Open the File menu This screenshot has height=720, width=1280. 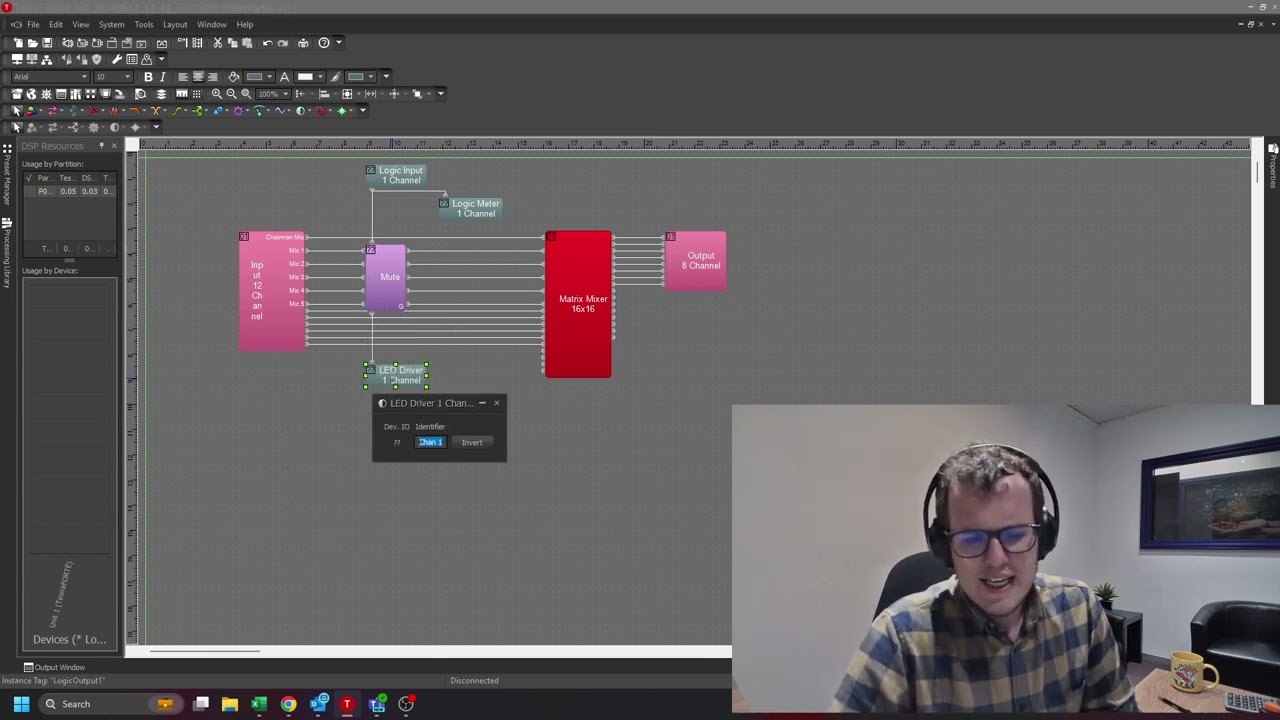pos(33,24)
